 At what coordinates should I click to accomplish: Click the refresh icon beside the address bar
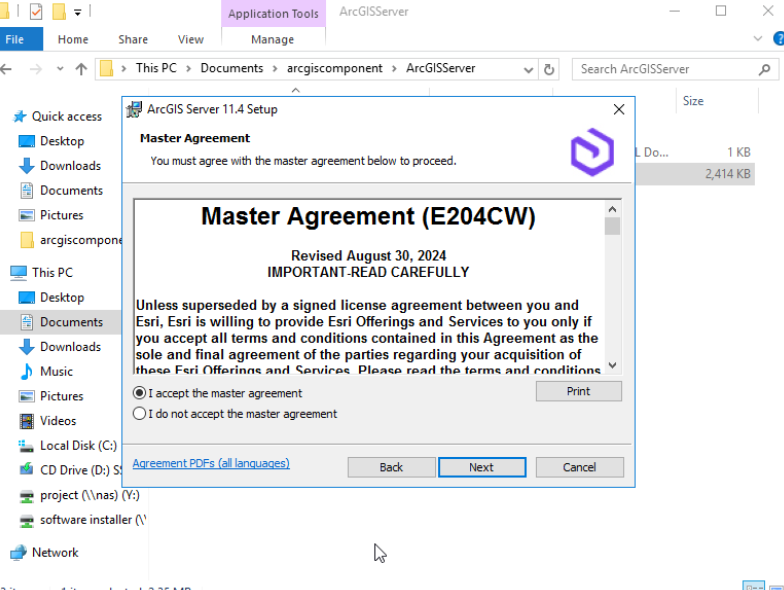click(x=549, y=69)
